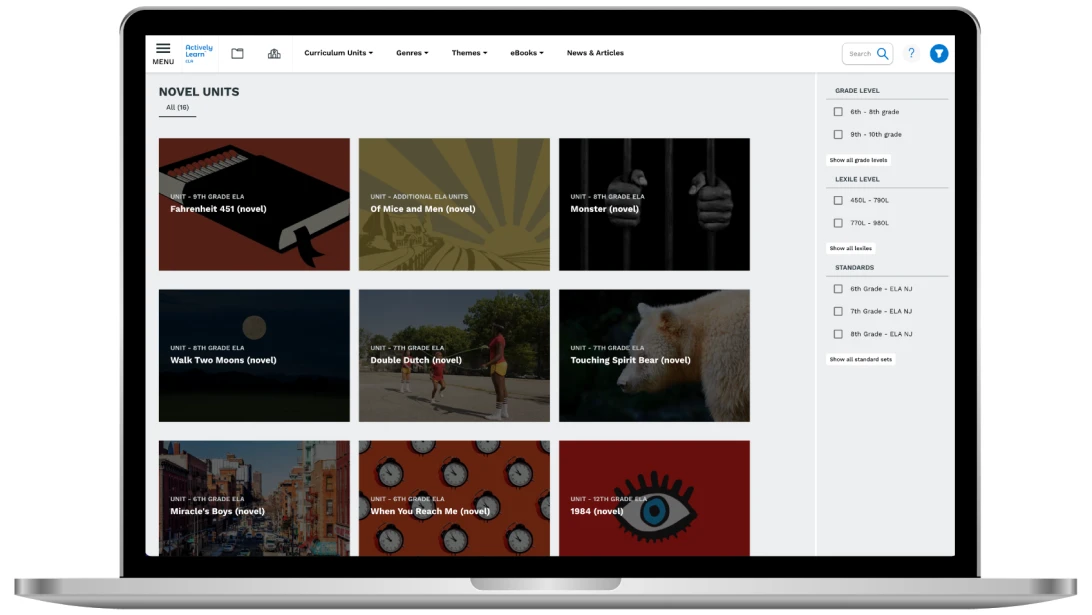Check the 7th Grade - ELA NJ standard

[x=838, y=311]
